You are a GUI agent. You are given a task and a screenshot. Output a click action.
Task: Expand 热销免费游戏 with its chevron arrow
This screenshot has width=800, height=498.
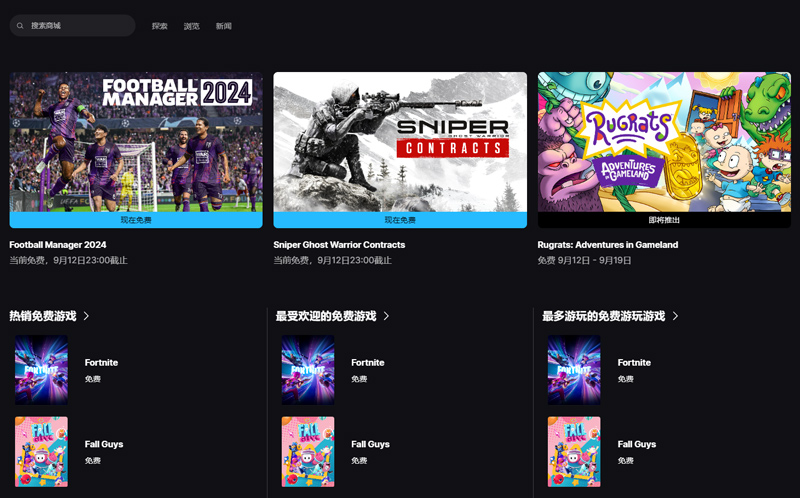[x=86, y=316]
